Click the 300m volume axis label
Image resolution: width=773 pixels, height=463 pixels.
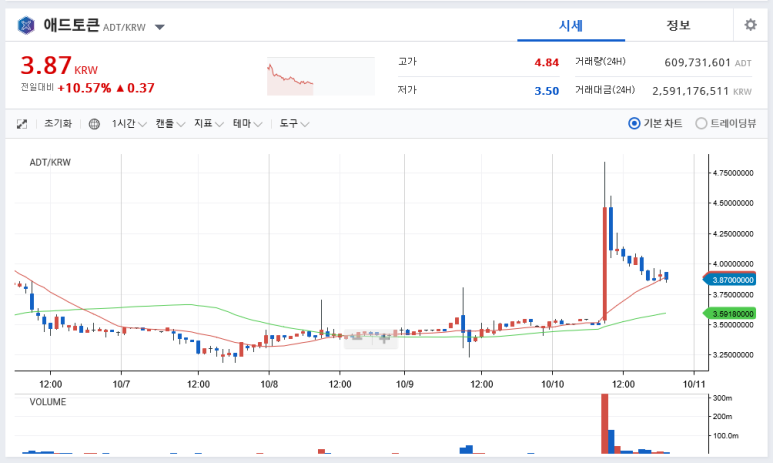click(x=723, y=398)
